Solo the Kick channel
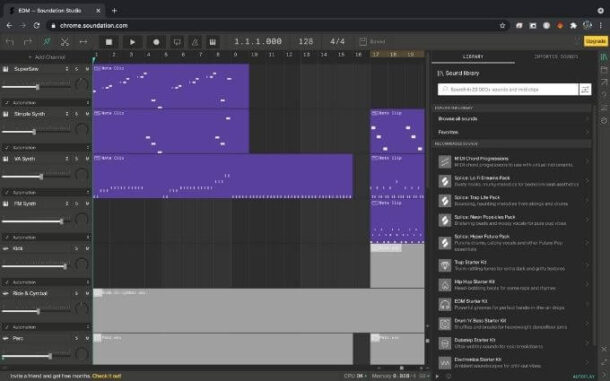Screen dimensions: 610x381 pos(77,248)
